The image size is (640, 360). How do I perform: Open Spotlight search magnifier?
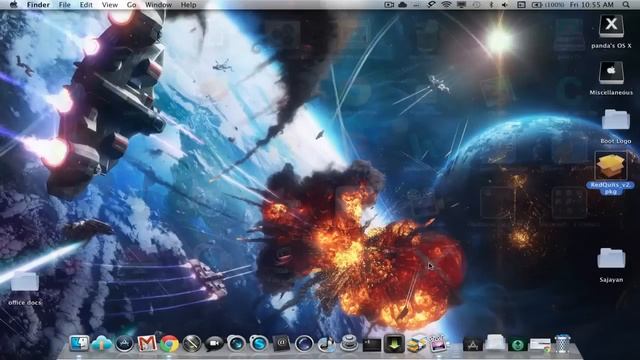626,4
